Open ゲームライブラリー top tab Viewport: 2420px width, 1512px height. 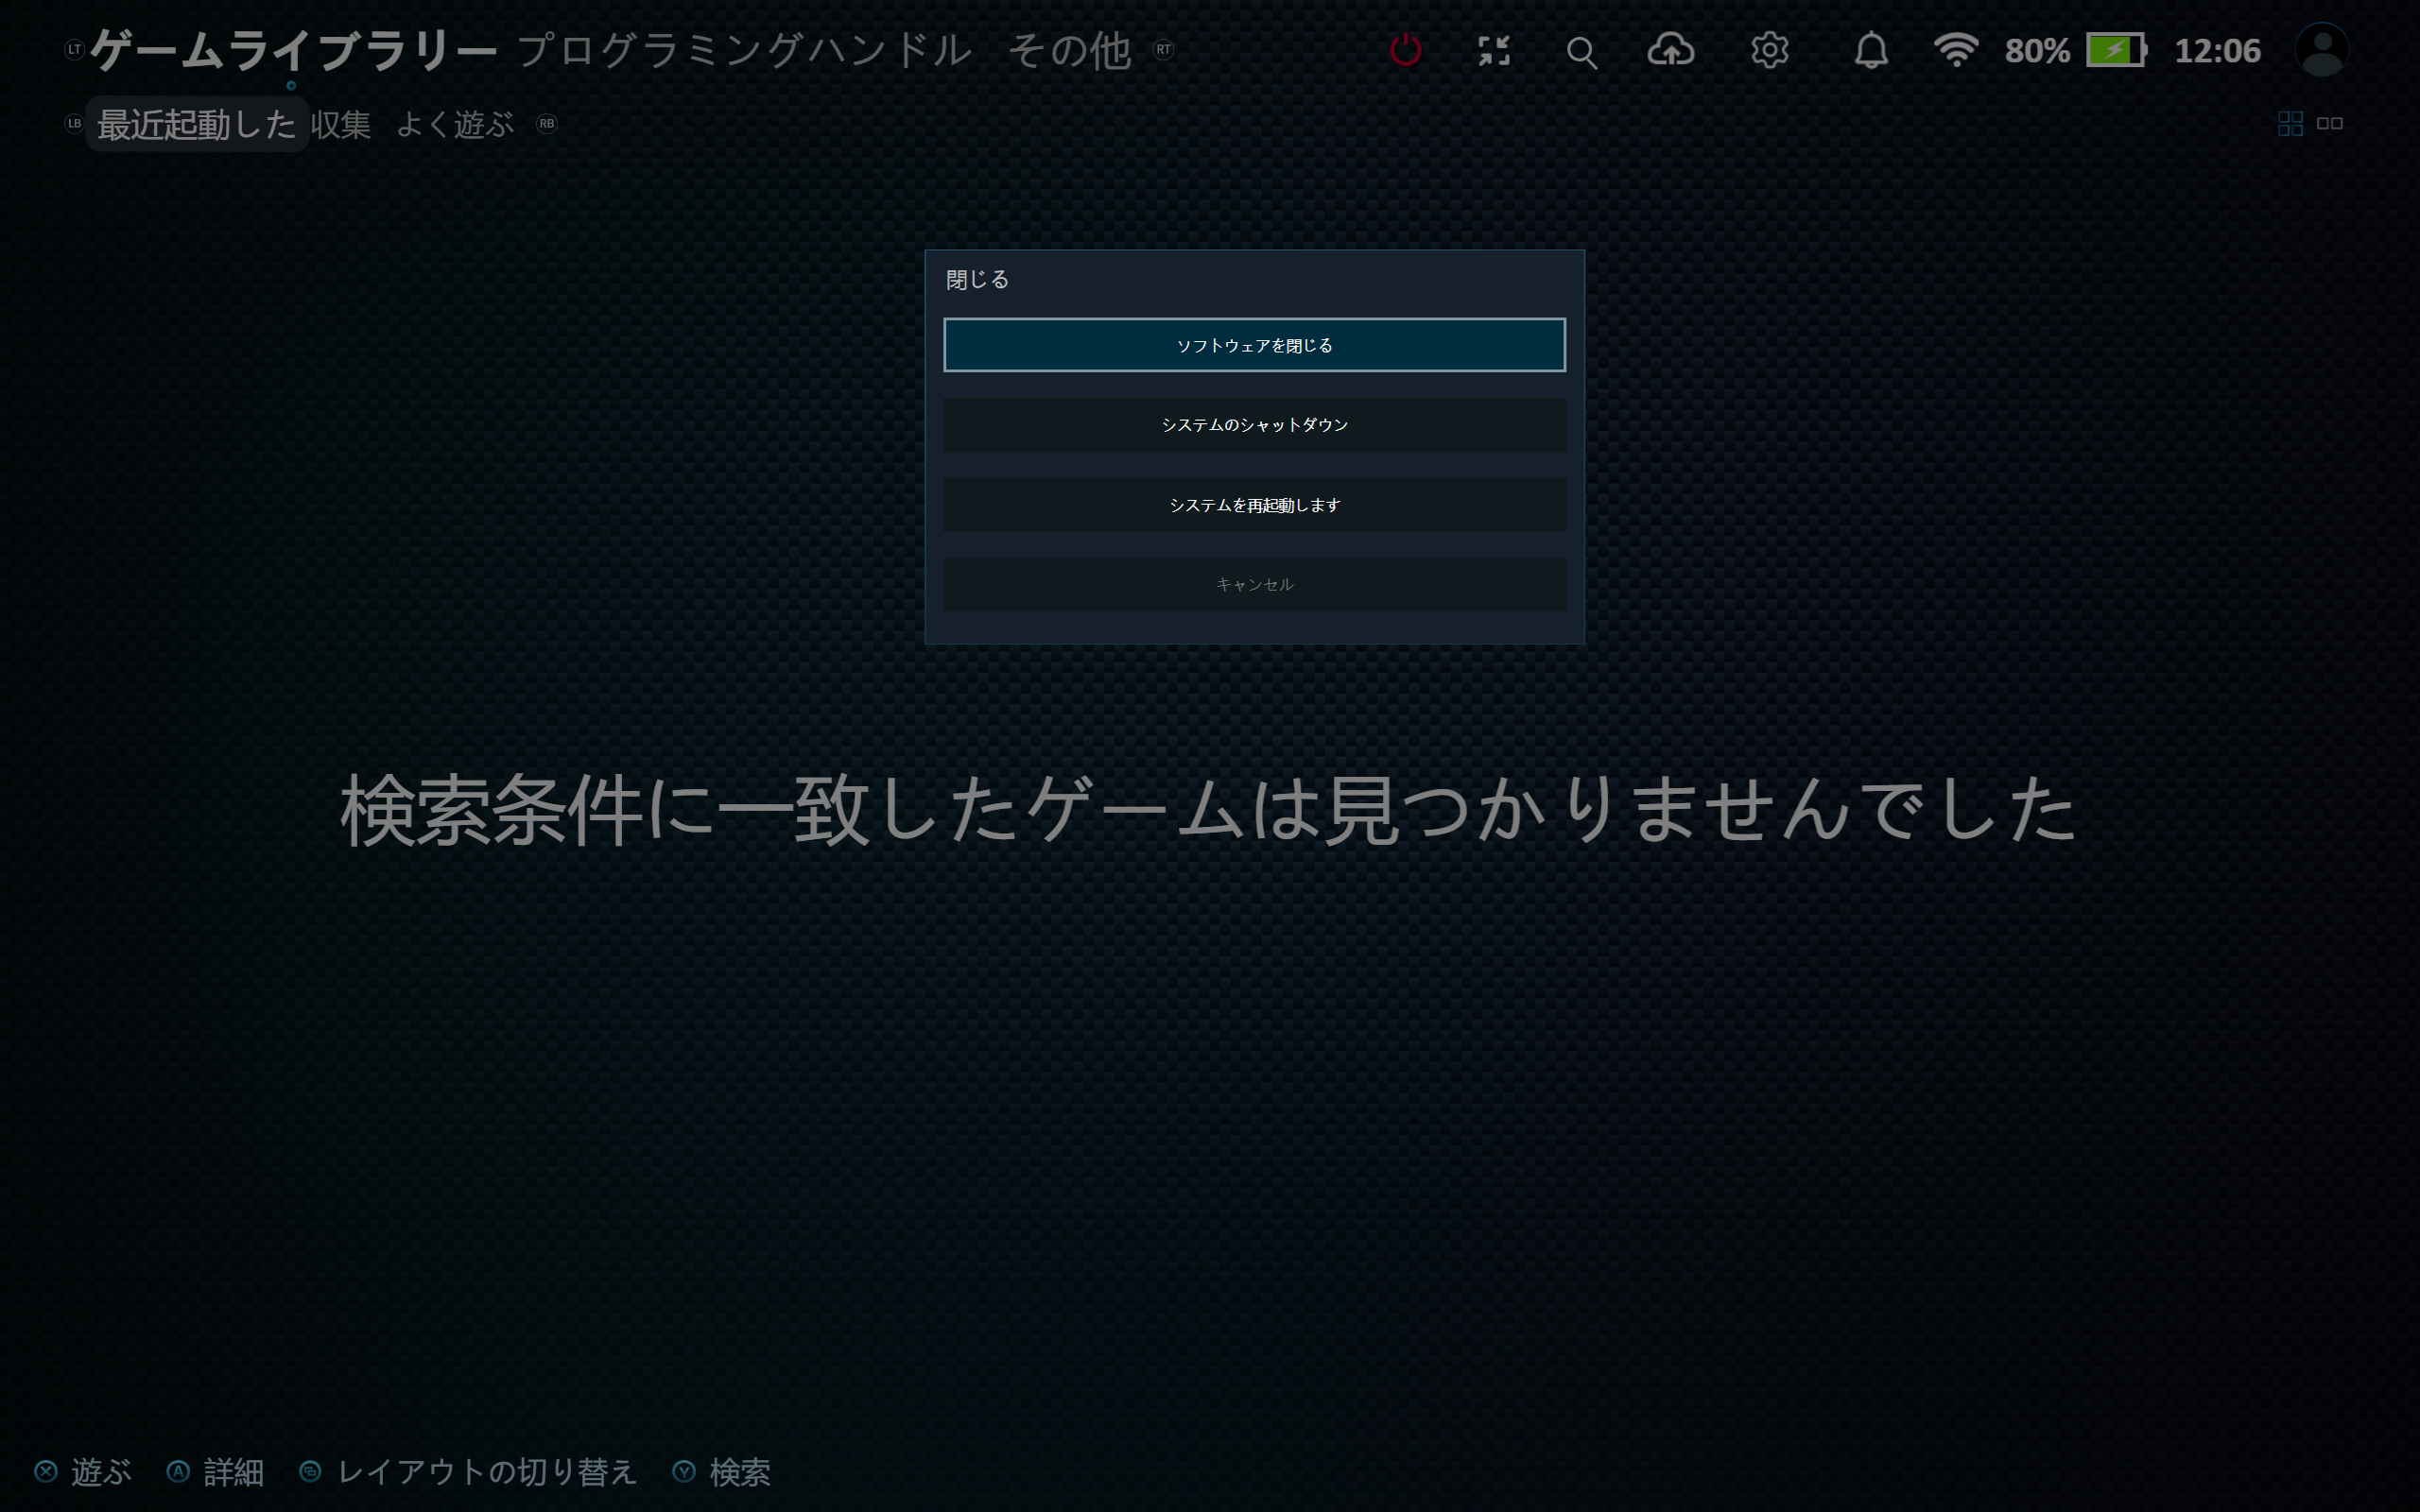[293, 50]
